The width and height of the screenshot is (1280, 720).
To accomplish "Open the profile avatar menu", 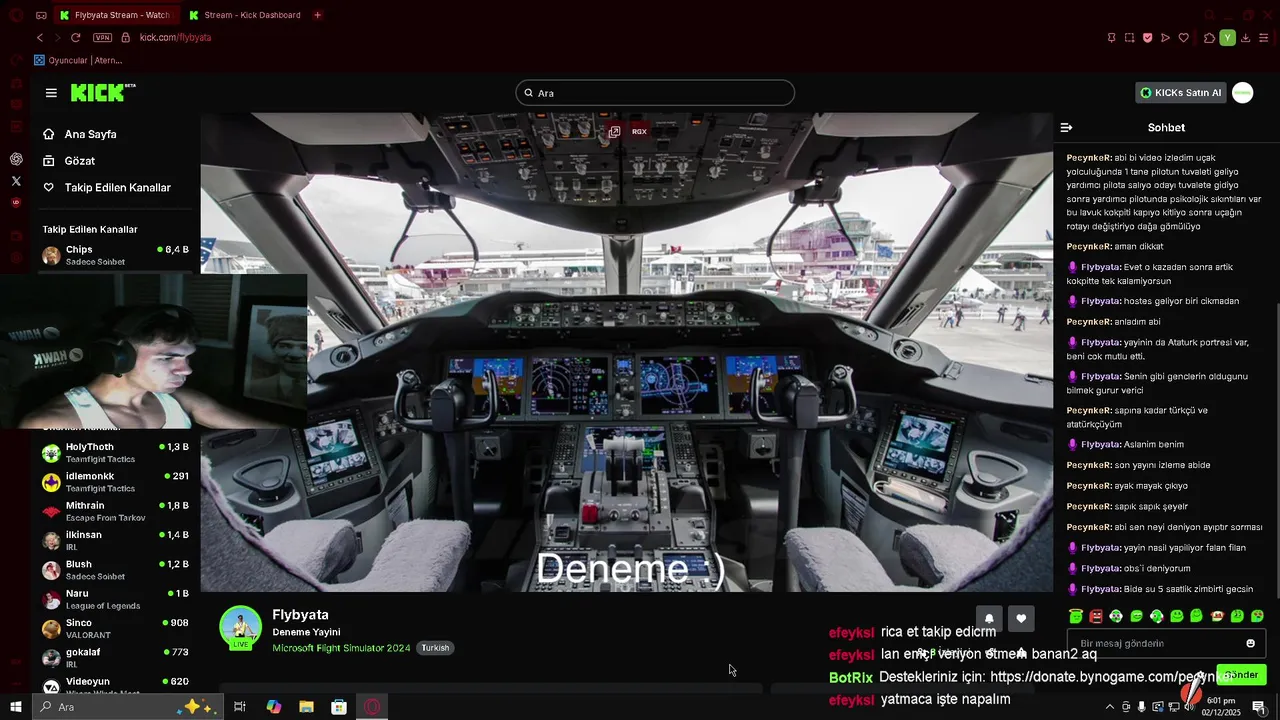I will 1242,93.
